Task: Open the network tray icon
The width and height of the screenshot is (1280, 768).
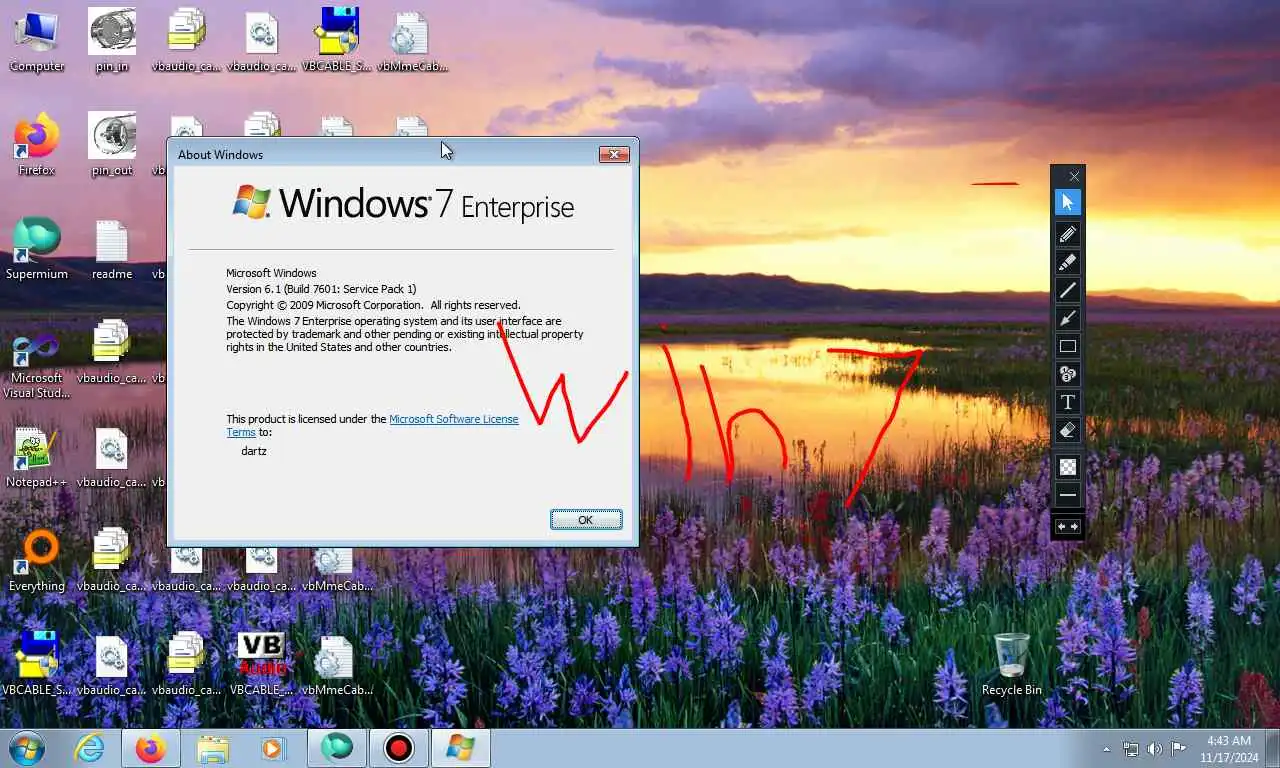Action: click(x=1130, y=749)
